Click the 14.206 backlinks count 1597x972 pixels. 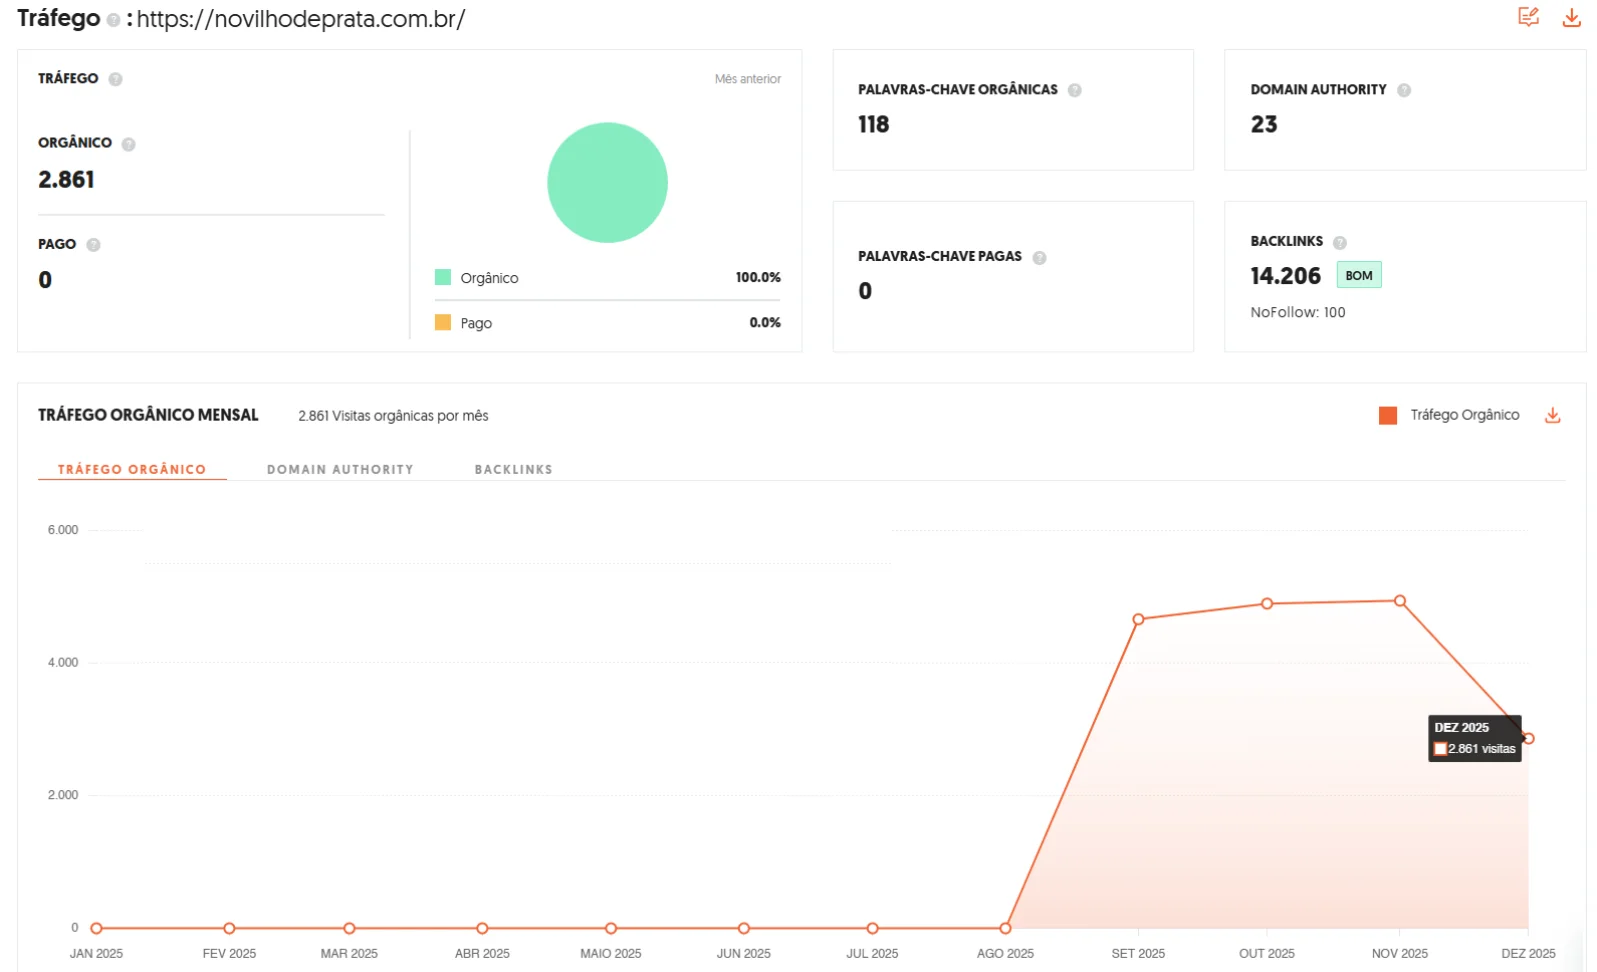[x=1285, y=276]
